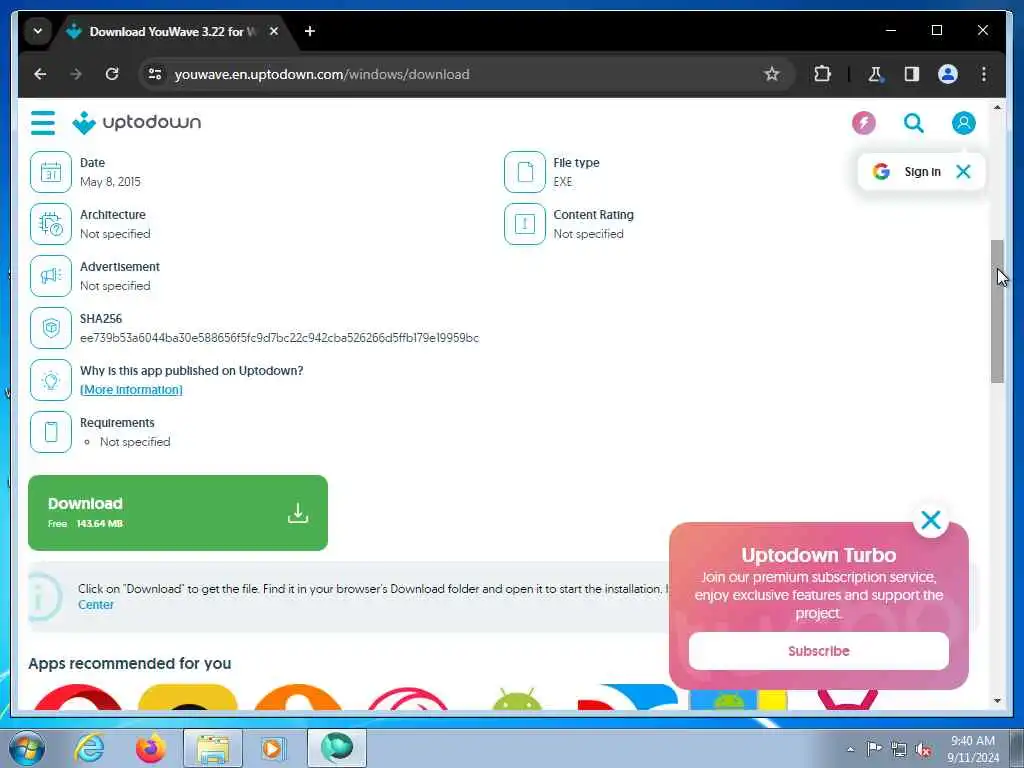Reload the current page
The image size is (1024, 768).
coord(112,74)
